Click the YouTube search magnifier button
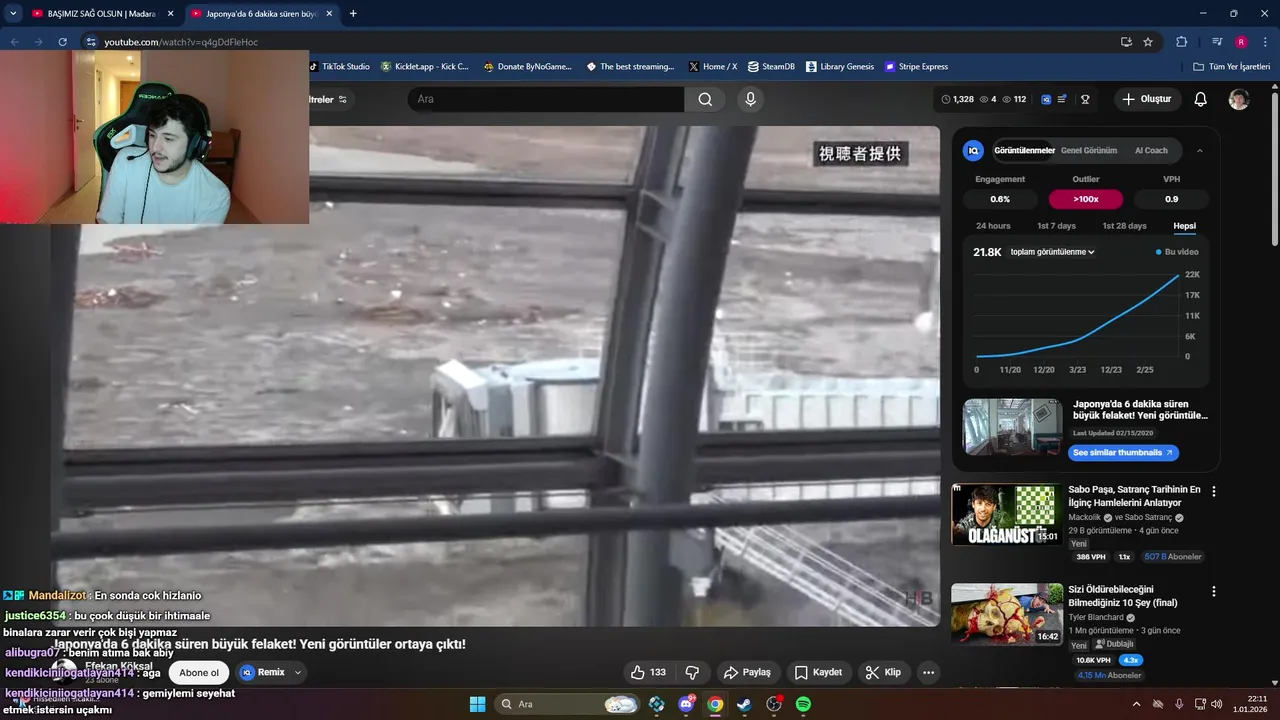 click(x=705, y=99)
